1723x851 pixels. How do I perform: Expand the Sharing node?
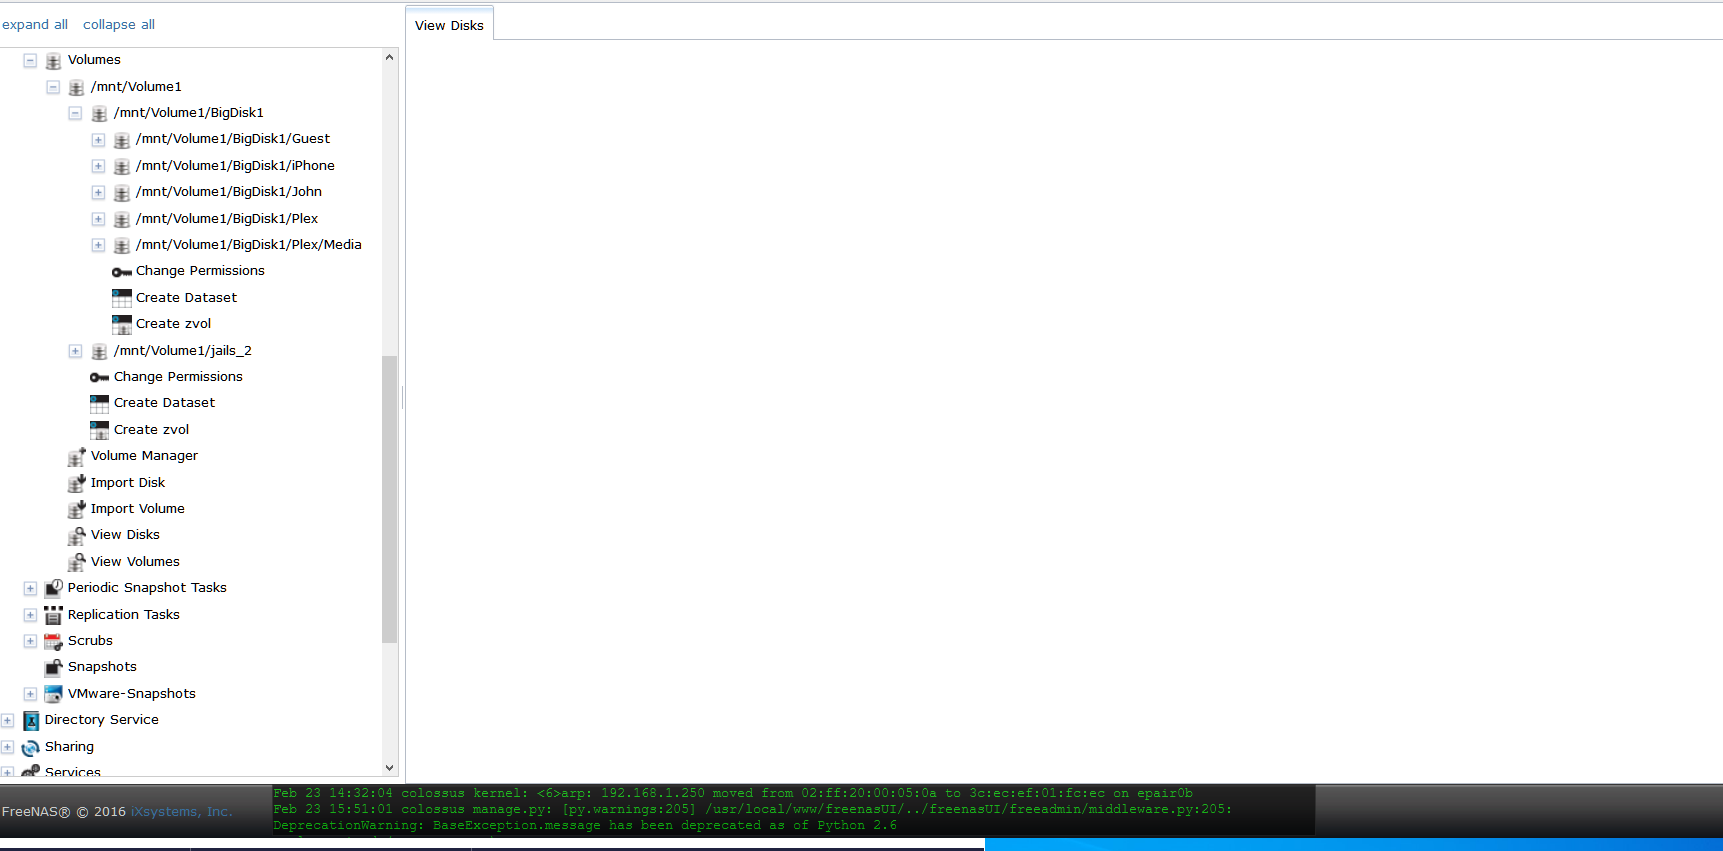(x=7, y=747)
